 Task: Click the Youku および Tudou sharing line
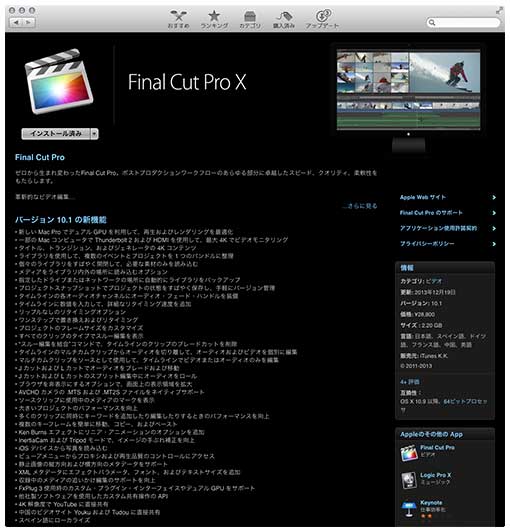click(x=88, y=512)
